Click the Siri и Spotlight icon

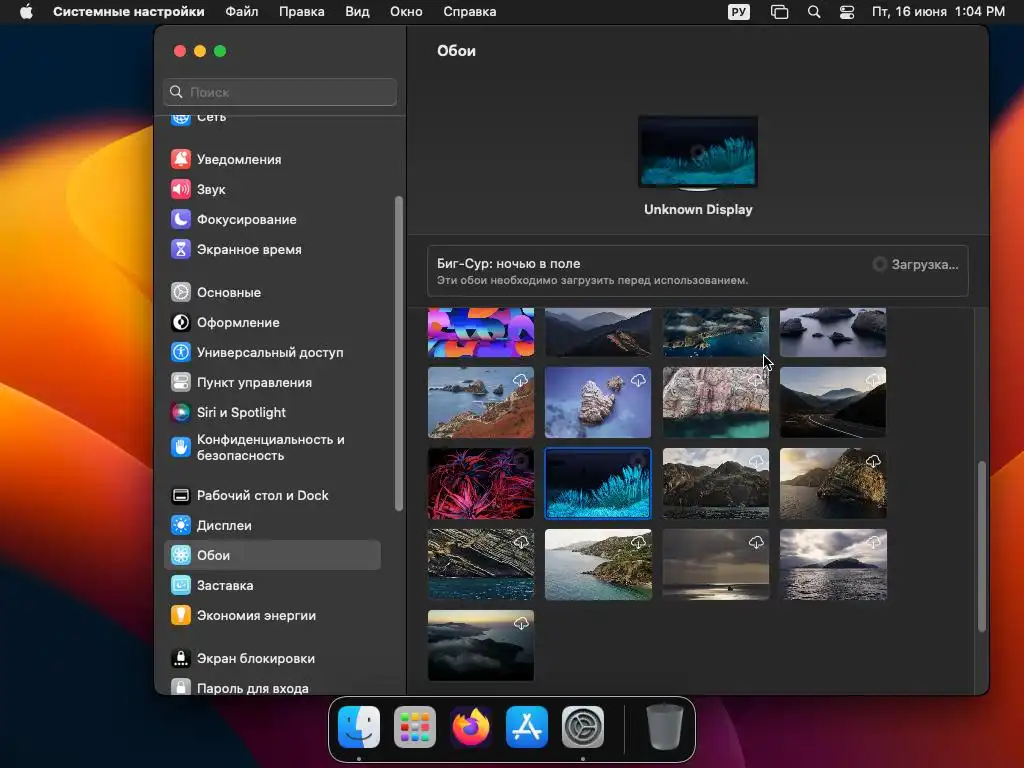click(181, 413)
